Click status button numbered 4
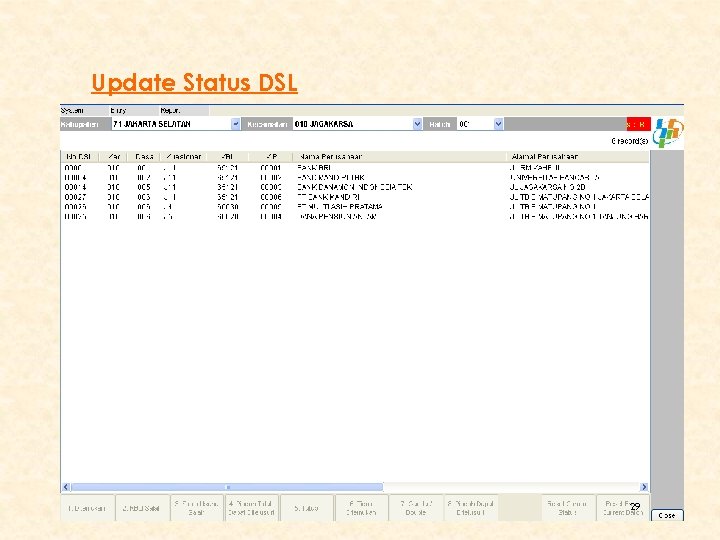This screenshot has width=720, height=540. pos(252,508)
